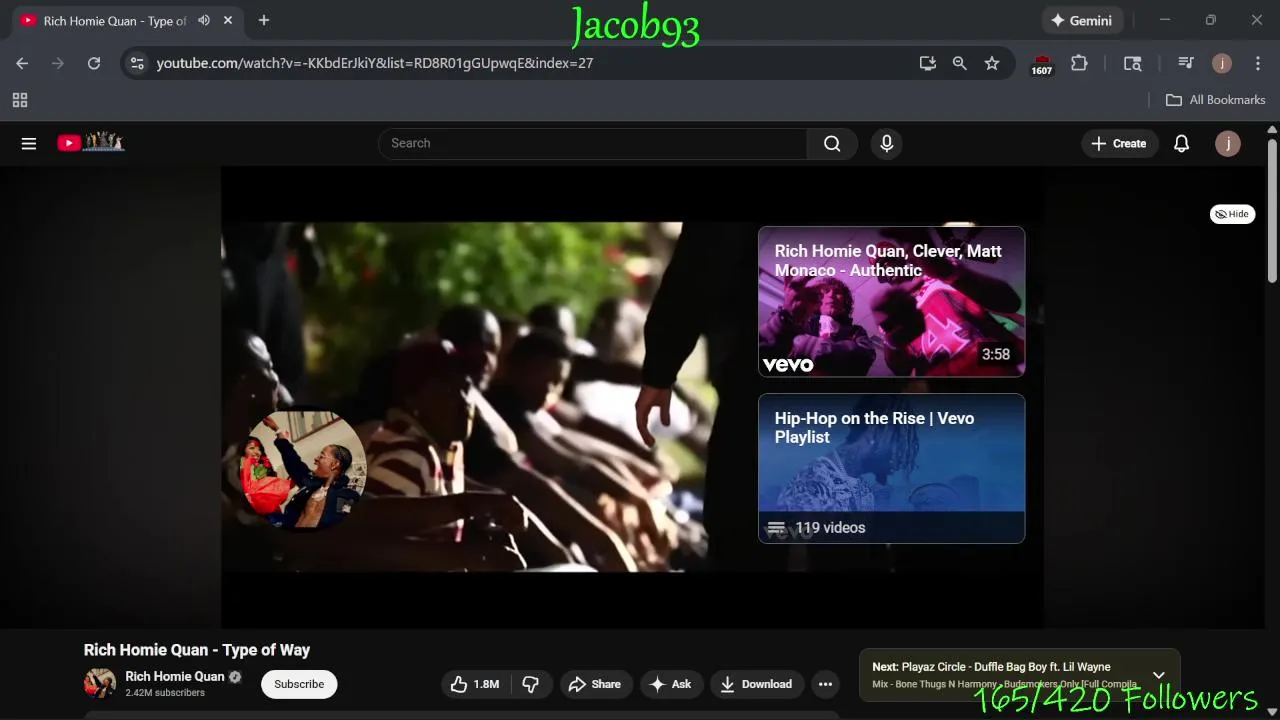
Task: Click the search magnifier button
Action: 832,143
